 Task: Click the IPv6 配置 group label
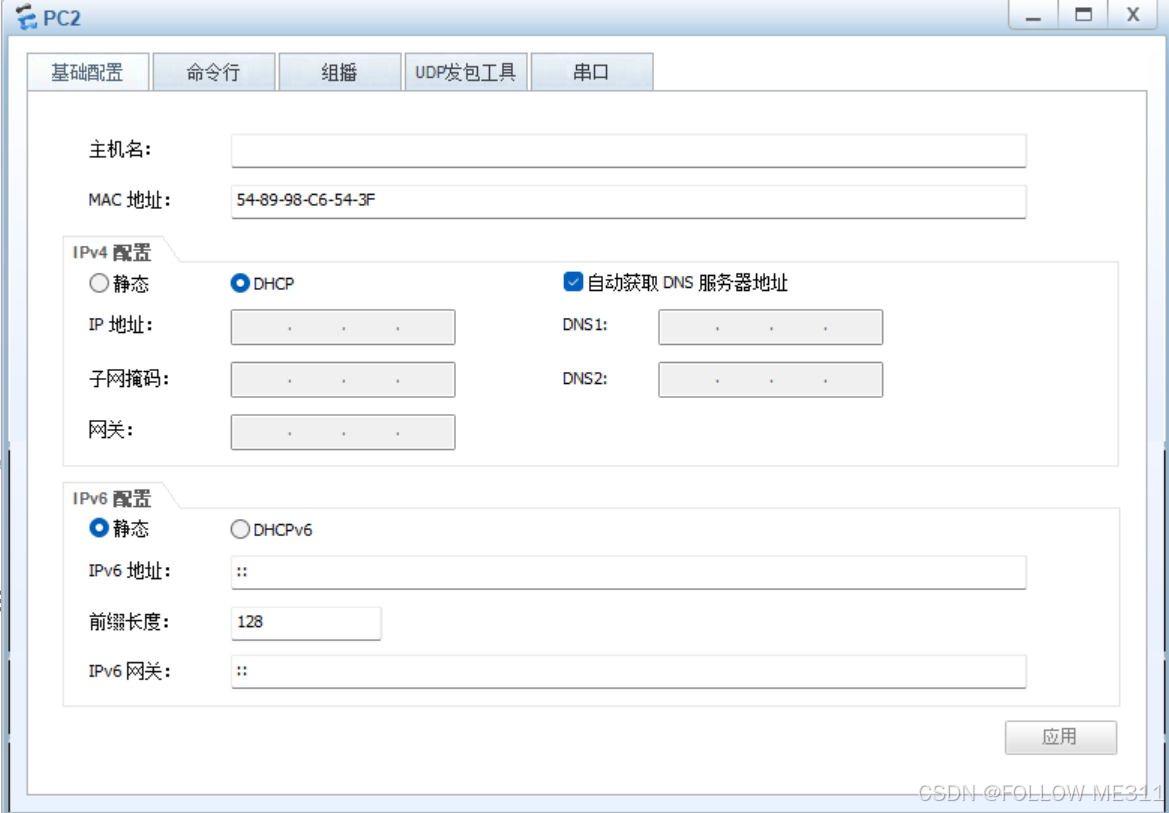(112, 497)
